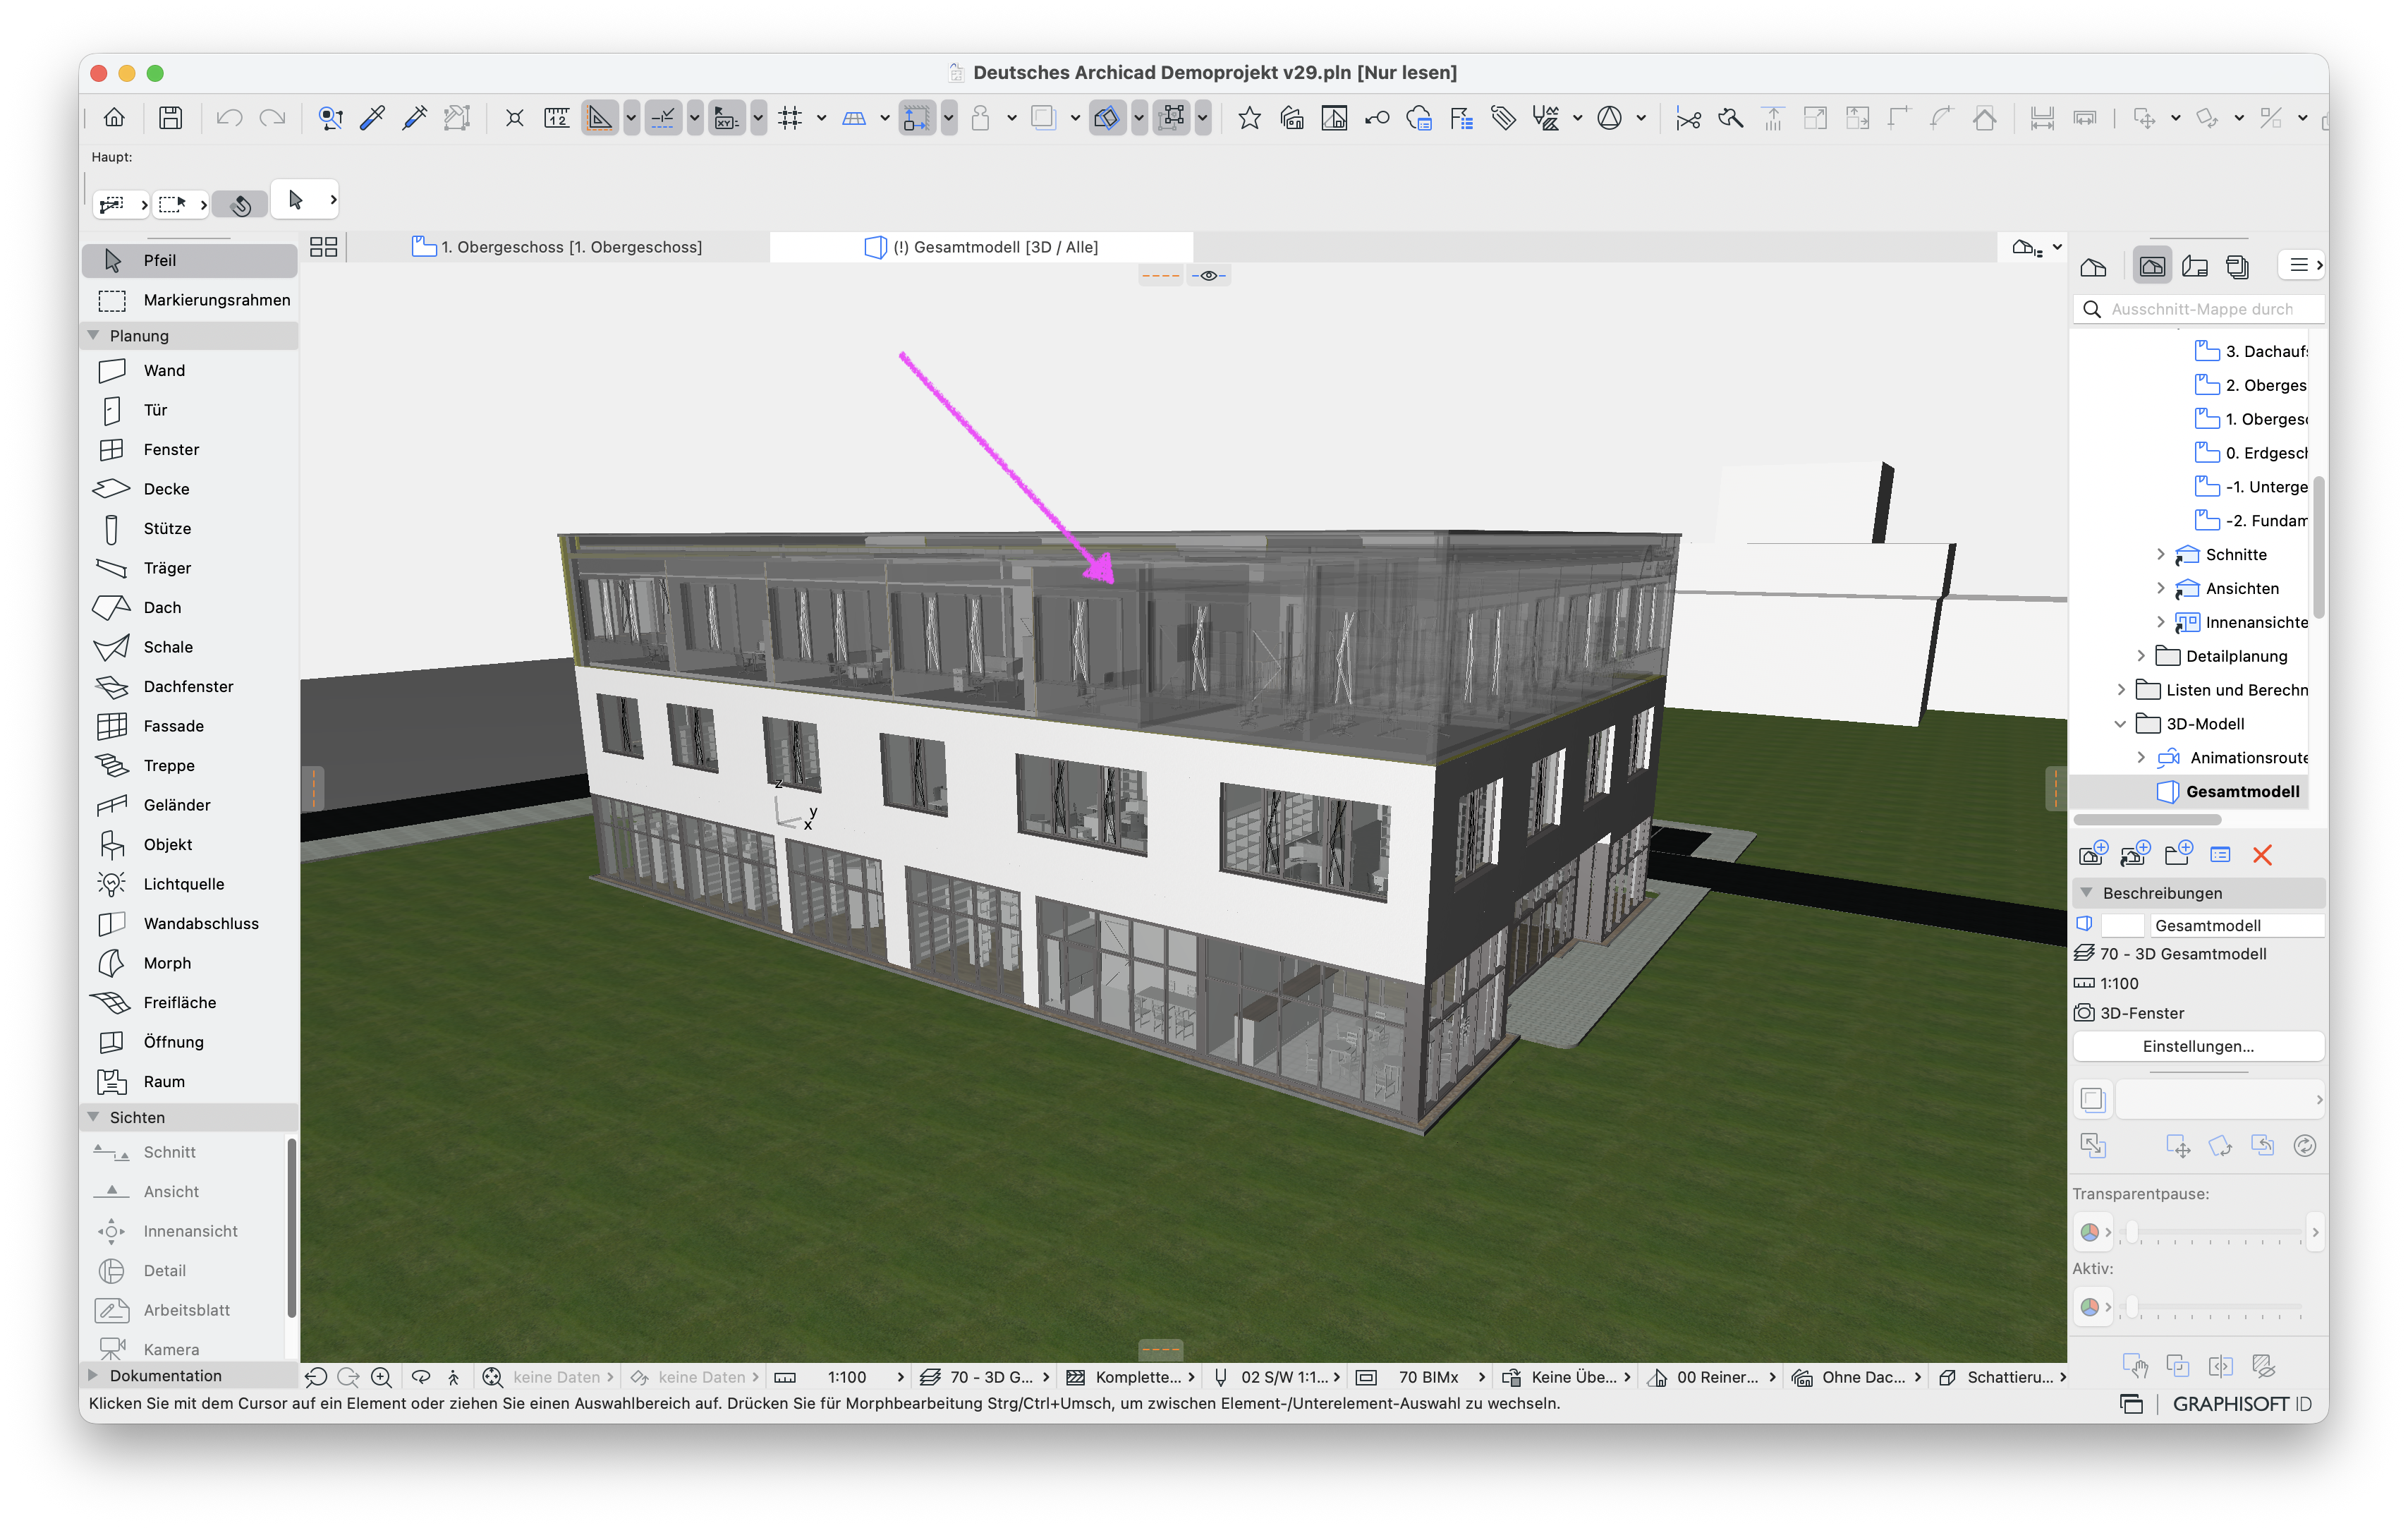Toggle the grid snap button
This screenshot has height=1528, width=2408.
tap(790, 118)
